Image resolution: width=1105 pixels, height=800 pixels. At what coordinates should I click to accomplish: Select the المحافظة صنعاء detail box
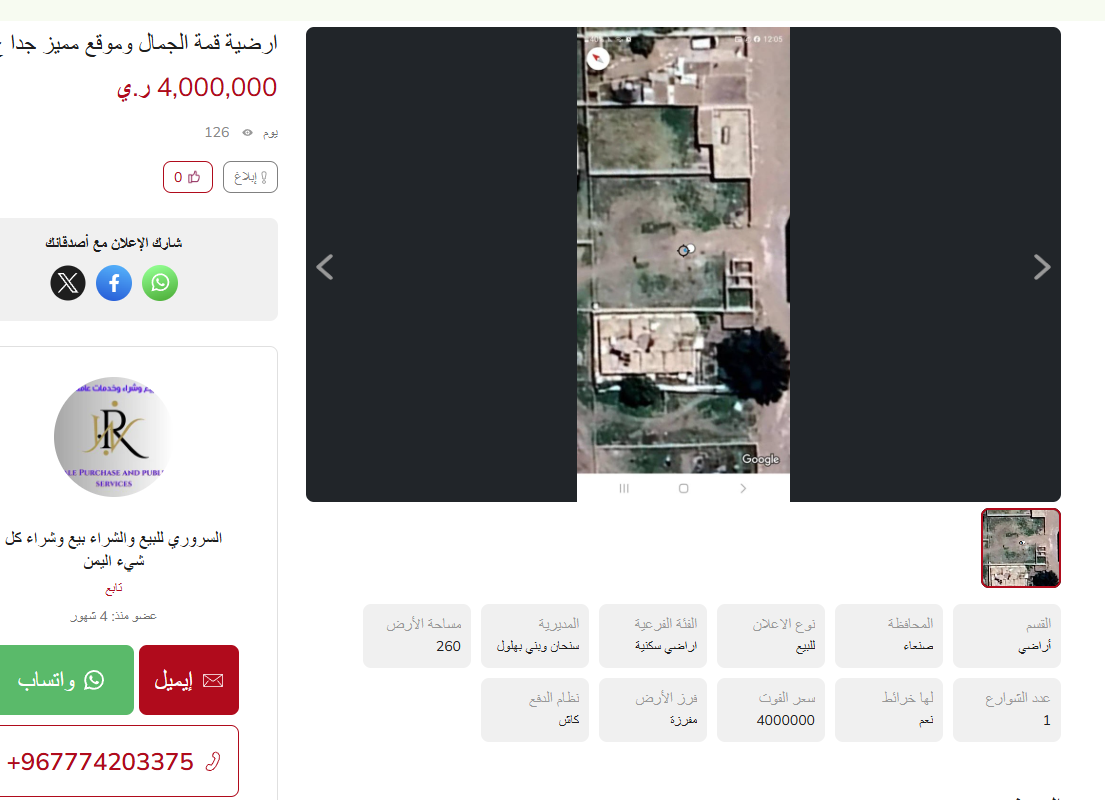click(889, 636)
